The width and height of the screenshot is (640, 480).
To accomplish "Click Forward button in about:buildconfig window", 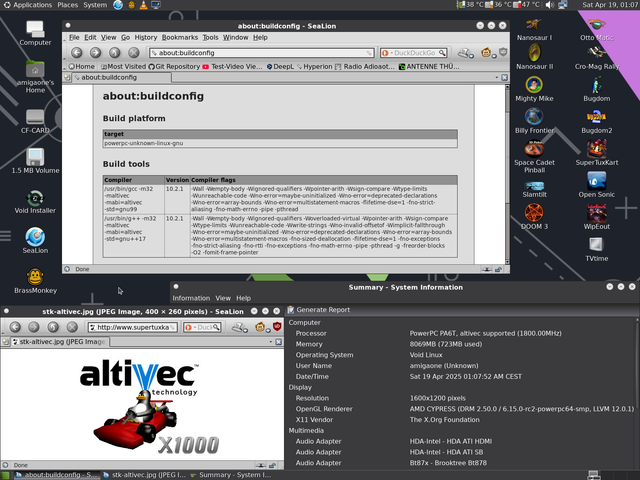I will 96,52.
